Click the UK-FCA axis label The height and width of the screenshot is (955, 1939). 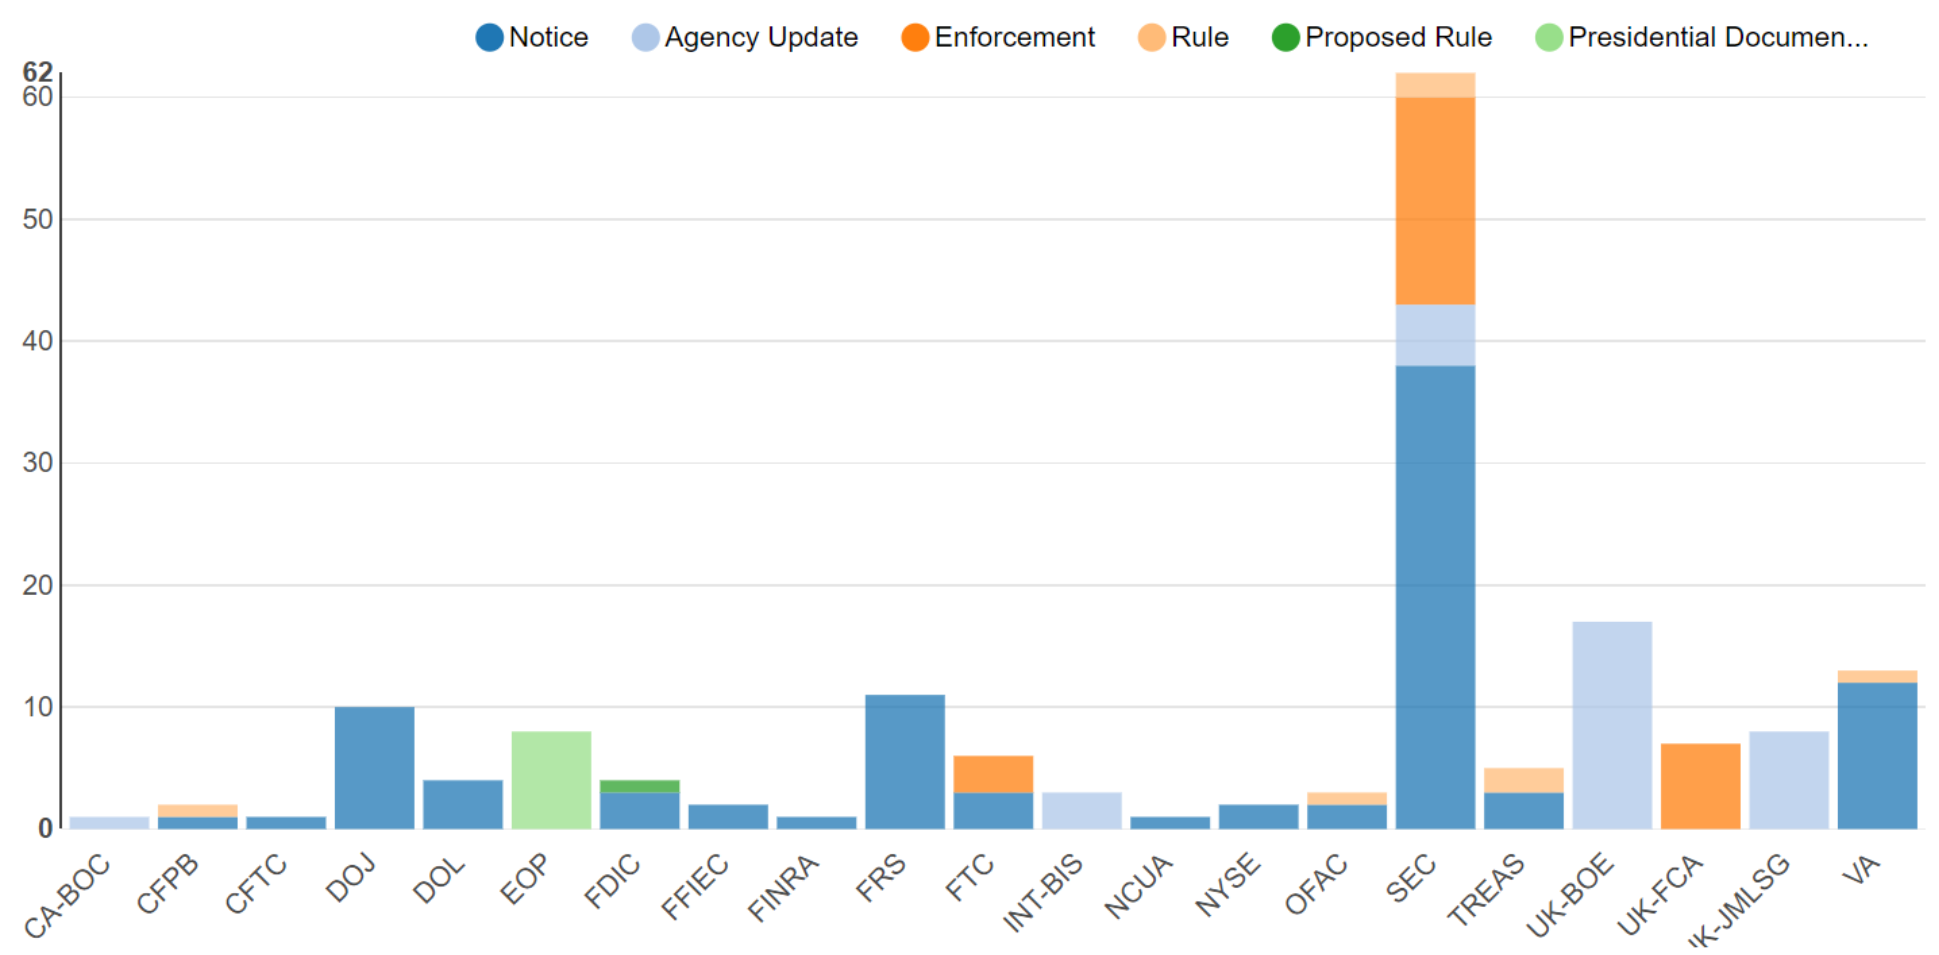[x=1660, y=895]
